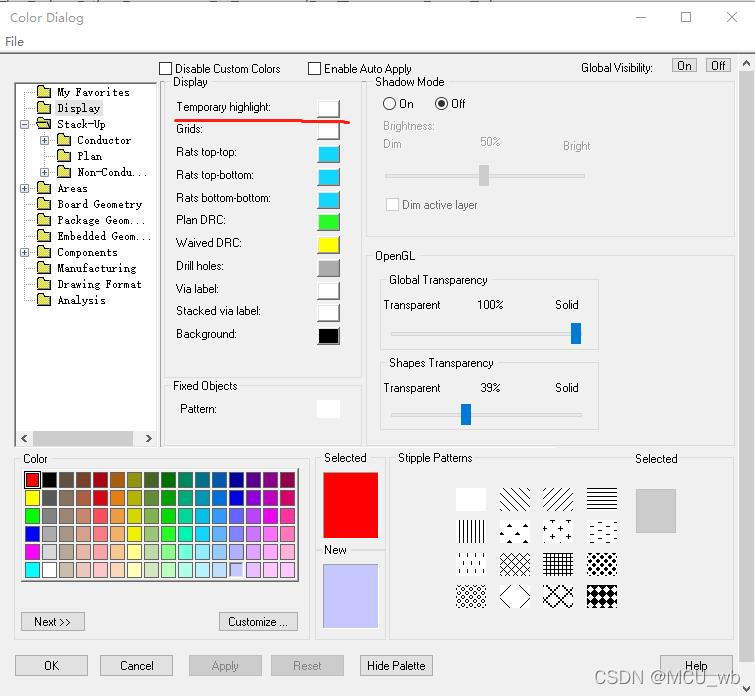Open the File menu
Screen dimensions: 755x696
[x=14, y=42]
